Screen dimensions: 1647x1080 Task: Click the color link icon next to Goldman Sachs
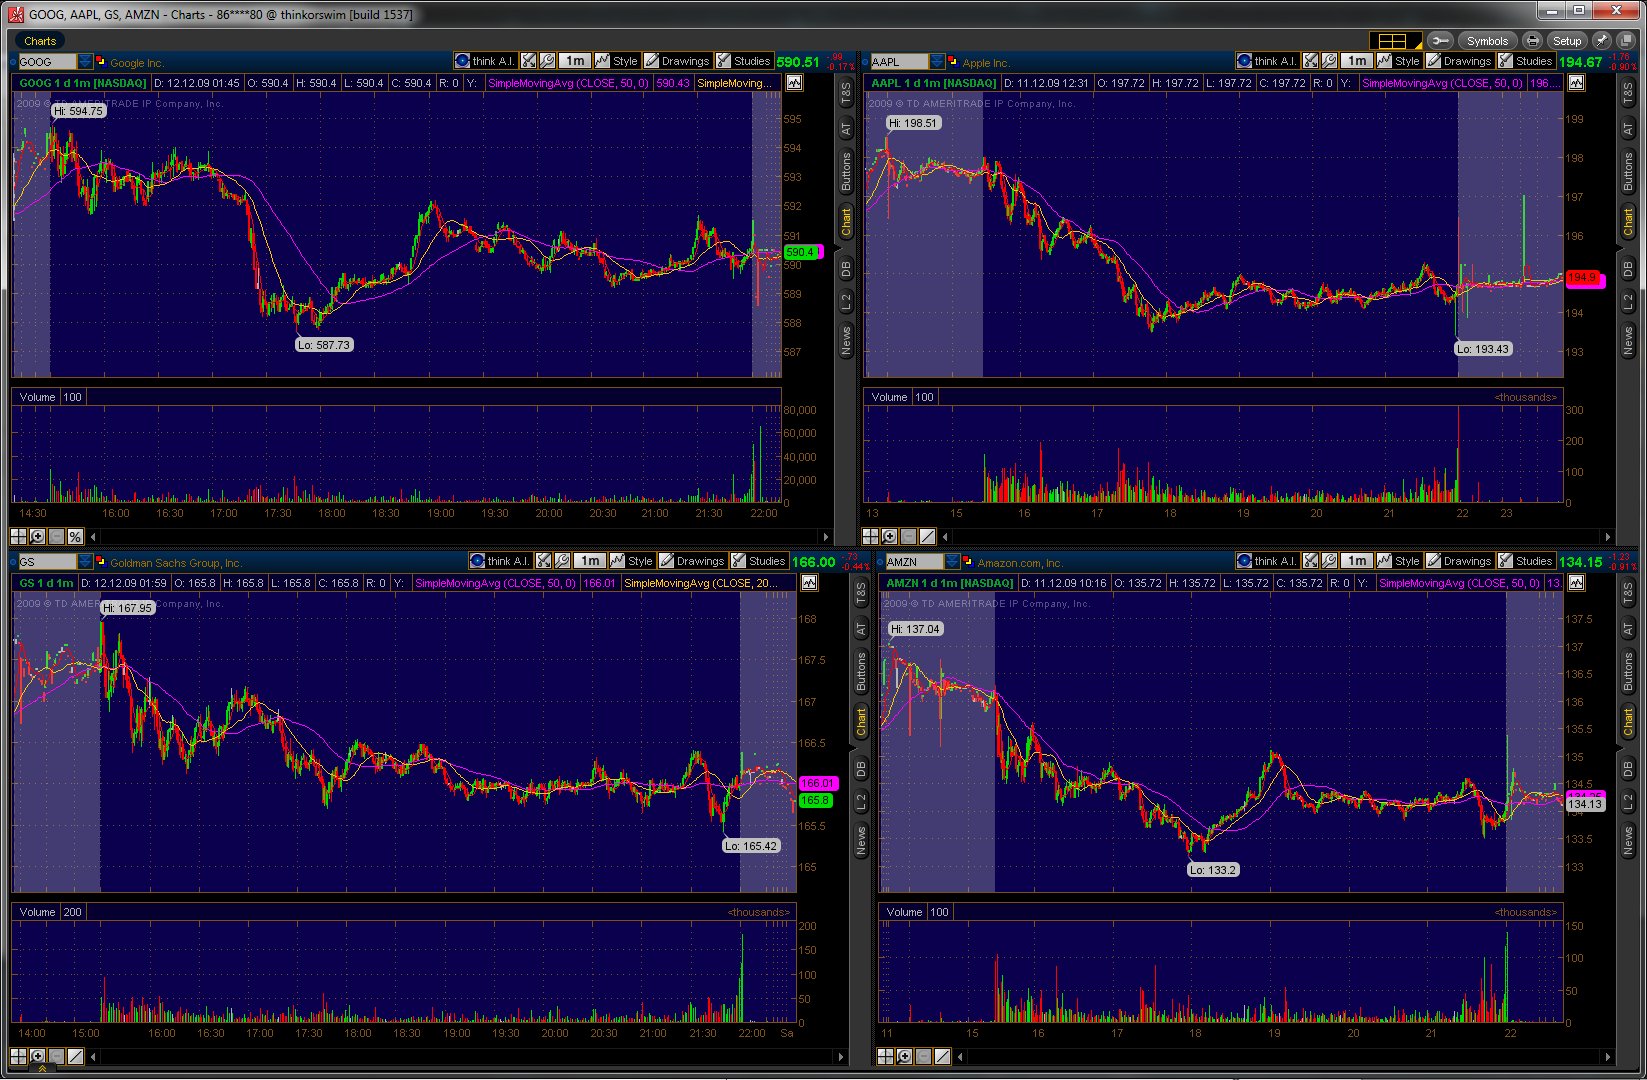pos(101,562)
